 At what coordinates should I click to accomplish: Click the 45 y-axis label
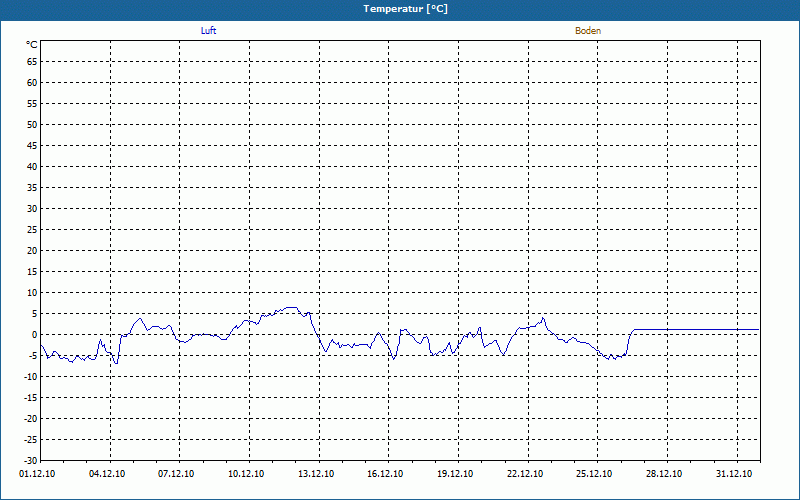point(32,146)
